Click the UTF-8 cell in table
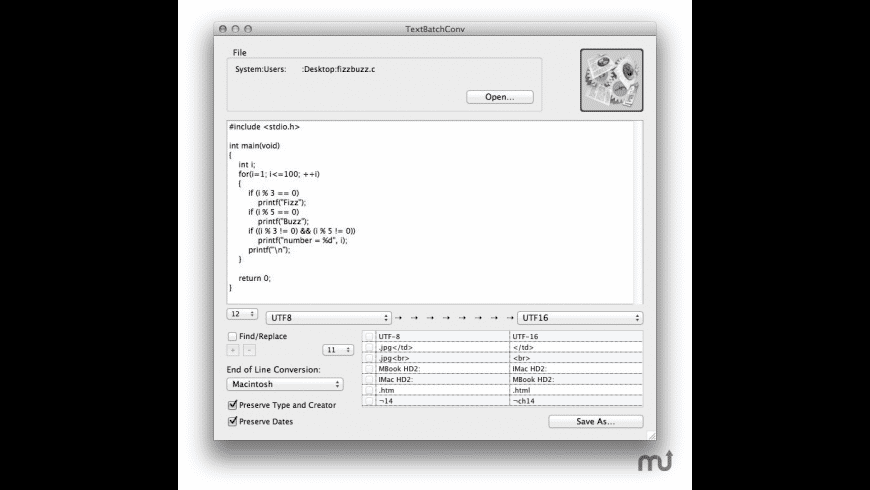This screenshot has height=490, width=870. pos(442,336)
